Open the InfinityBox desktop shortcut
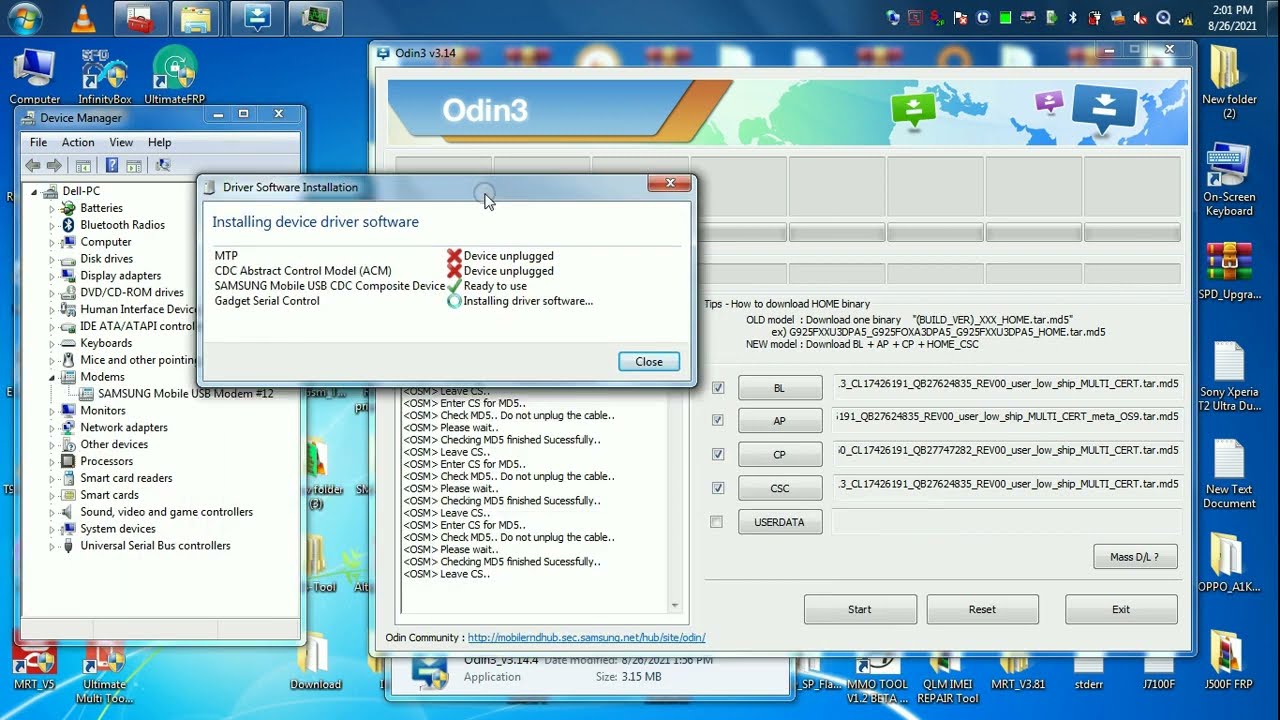The height and width of the screenshot is (720, 1280). coord(104,76)
